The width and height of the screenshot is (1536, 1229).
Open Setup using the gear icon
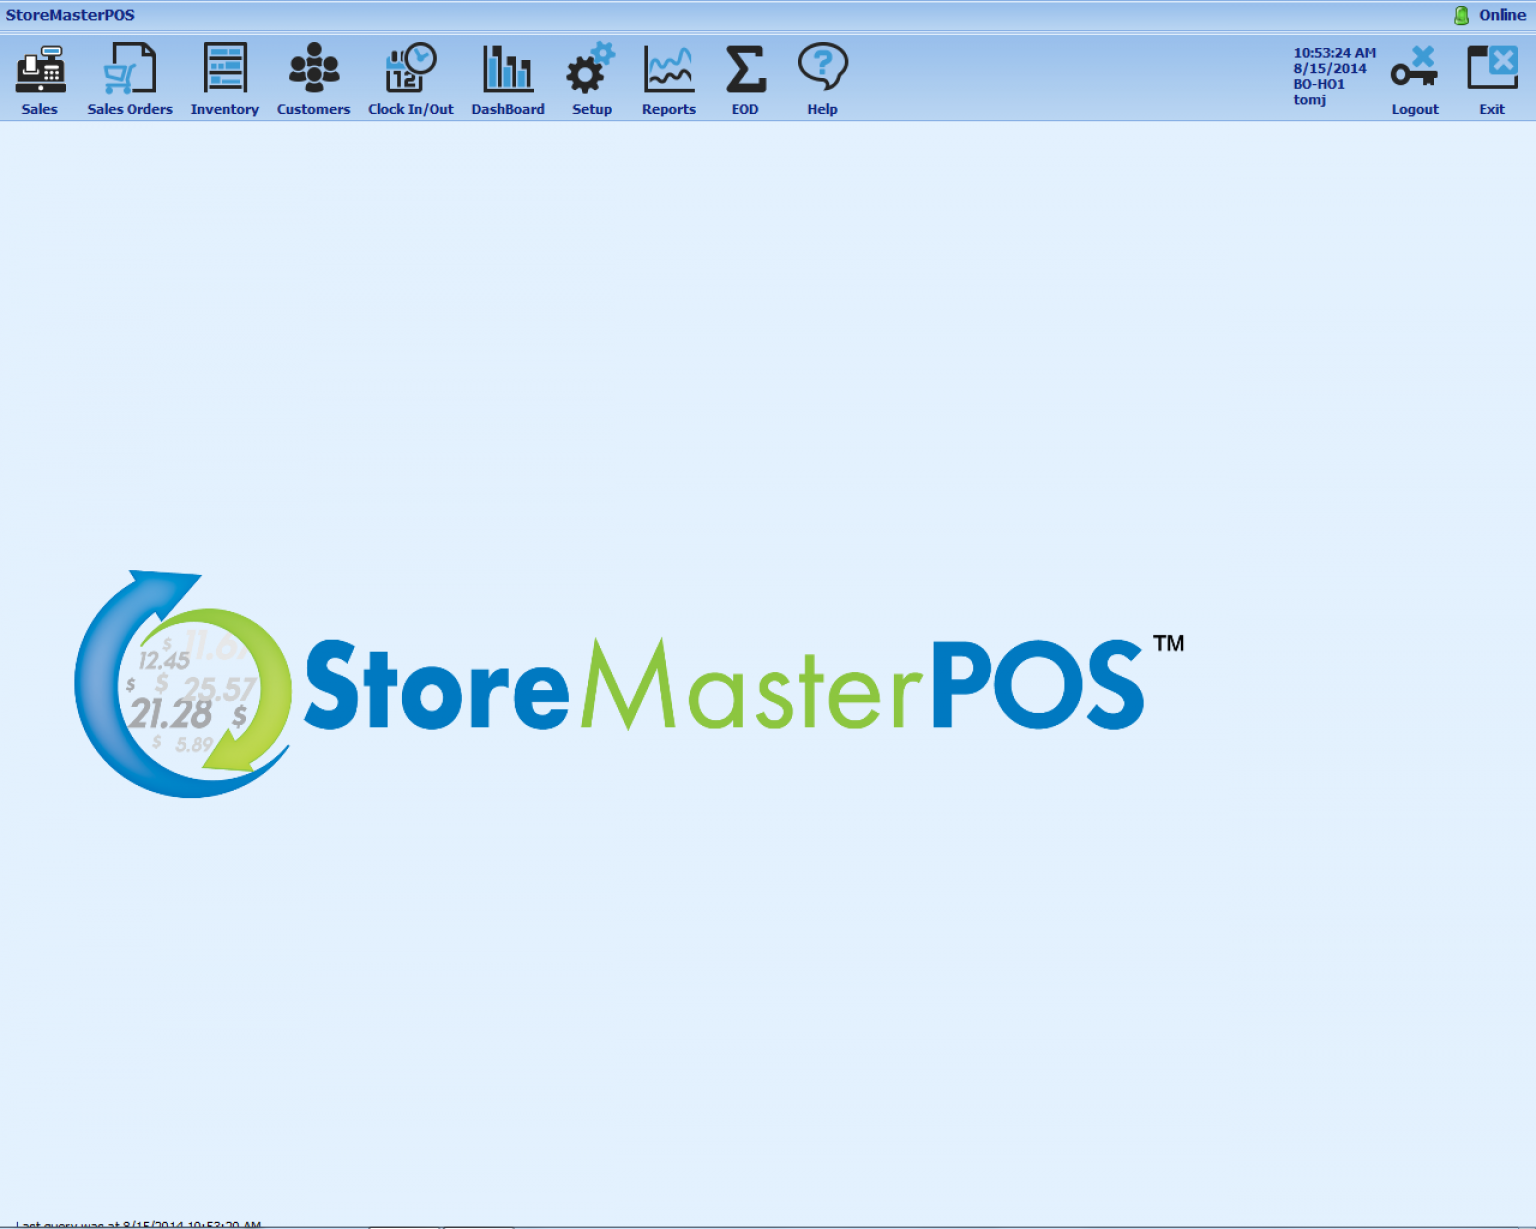click(590, 67)
